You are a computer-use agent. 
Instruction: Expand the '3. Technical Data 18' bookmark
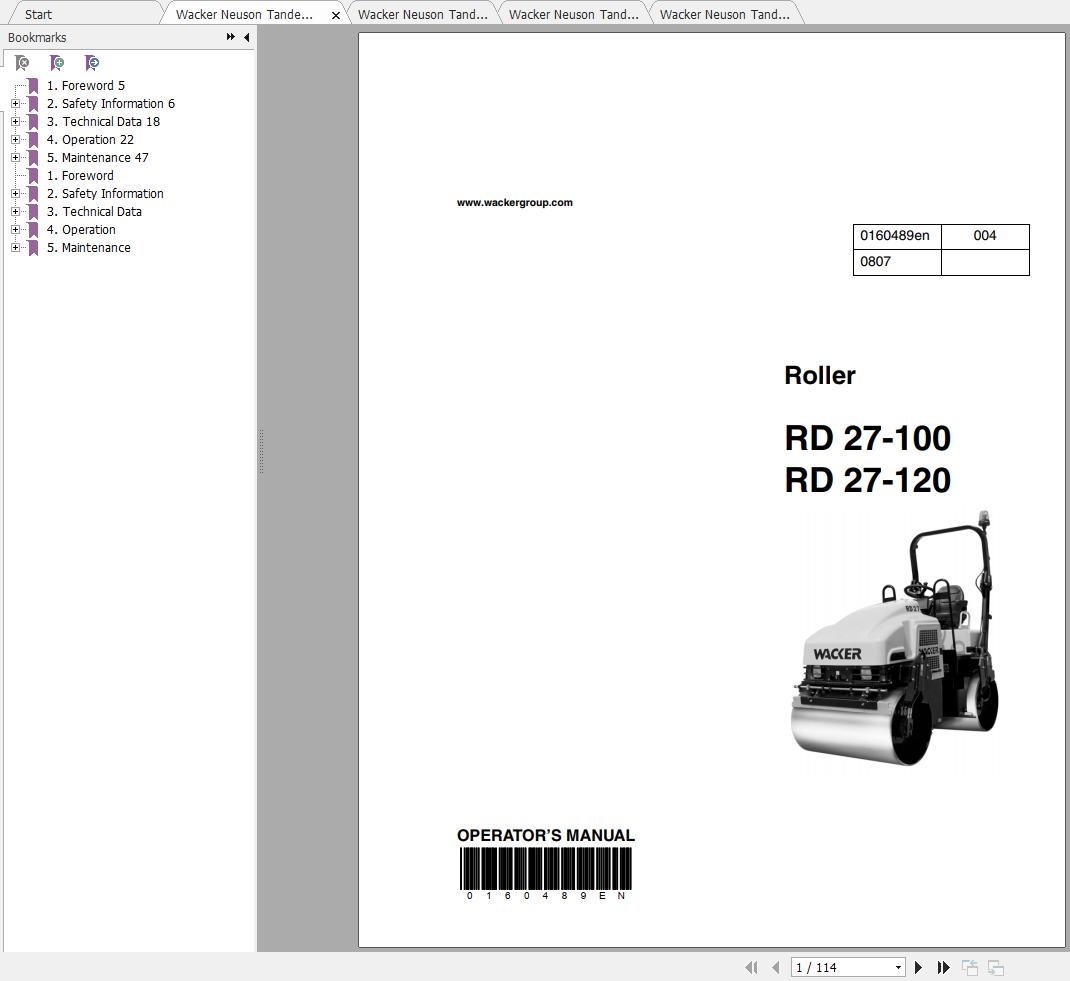click(x=14, y=121)
